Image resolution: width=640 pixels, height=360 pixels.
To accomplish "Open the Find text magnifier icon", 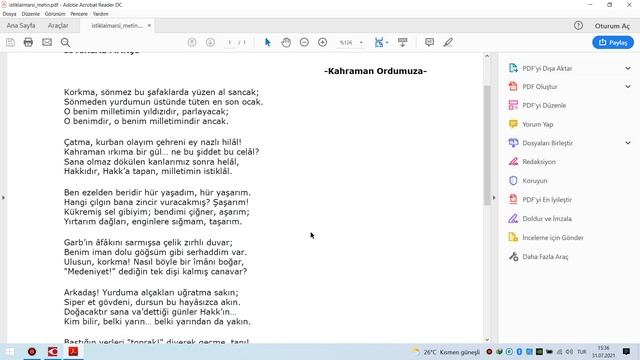I will pyautogui.click(x=65, y=42).
